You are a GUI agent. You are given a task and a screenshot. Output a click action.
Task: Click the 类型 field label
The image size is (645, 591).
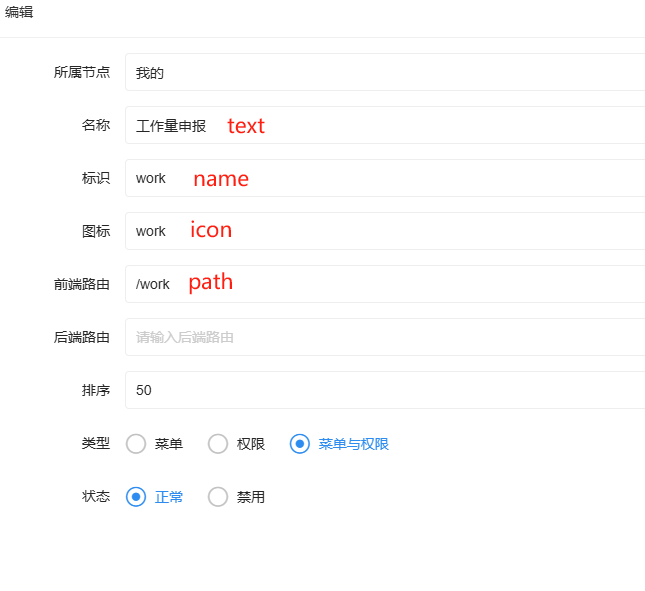(x=96, y=443)
